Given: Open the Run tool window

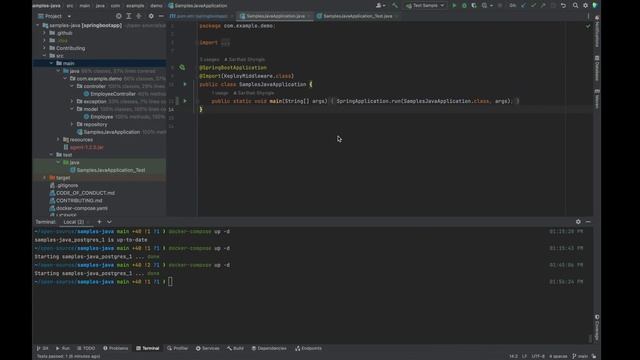Looking at the screenshot, I should coord(63,348).
